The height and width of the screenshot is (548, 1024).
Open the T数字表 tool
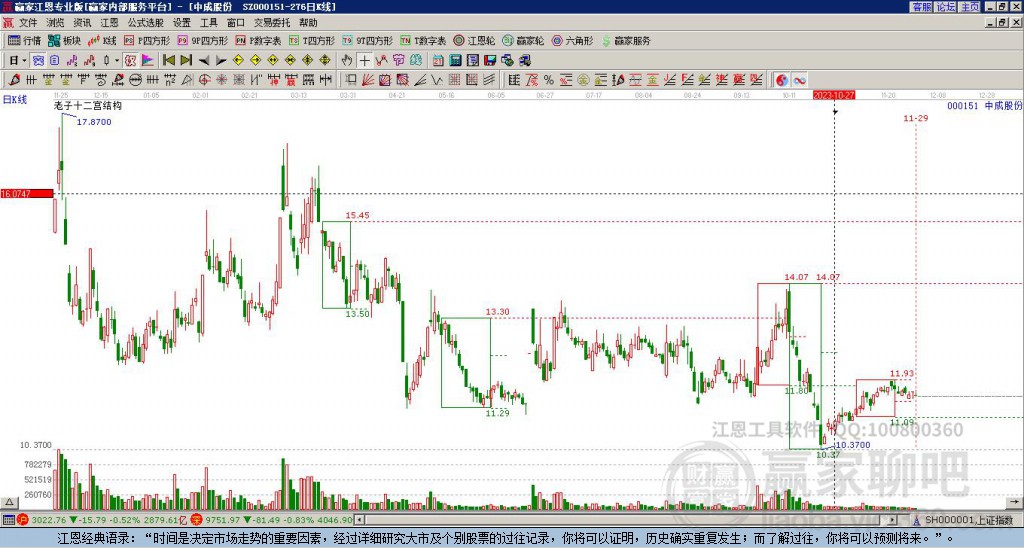[x=423, y=40]
